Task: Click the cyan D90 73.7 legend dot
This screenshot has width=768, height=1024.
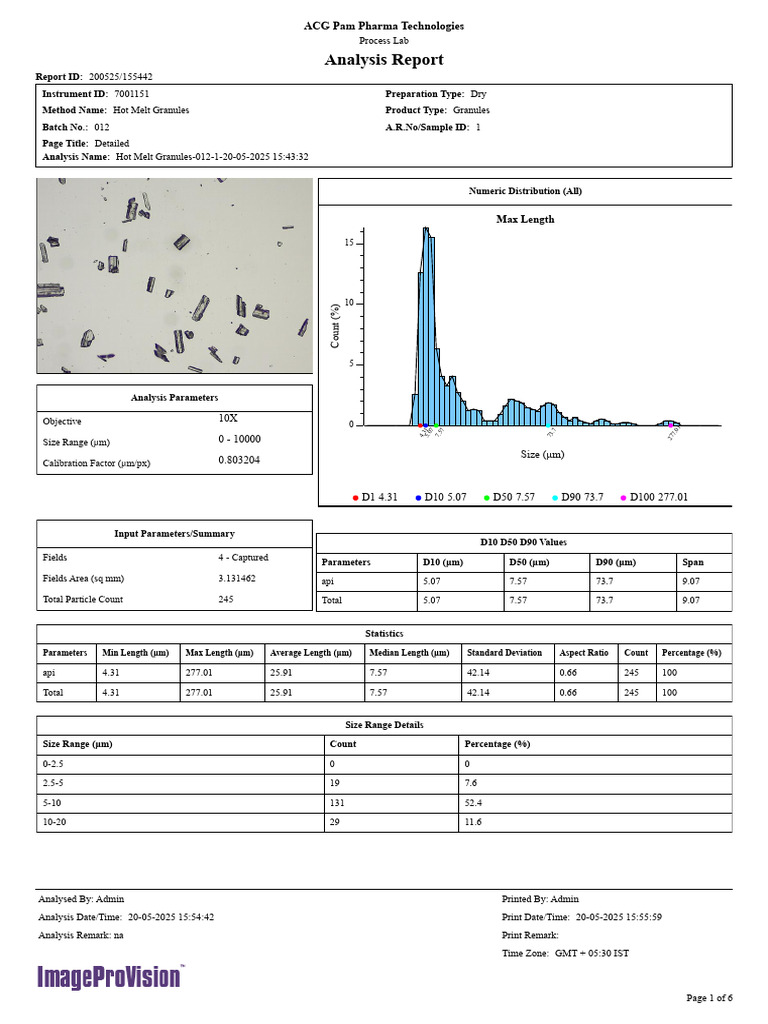Action: coord(555,498)
